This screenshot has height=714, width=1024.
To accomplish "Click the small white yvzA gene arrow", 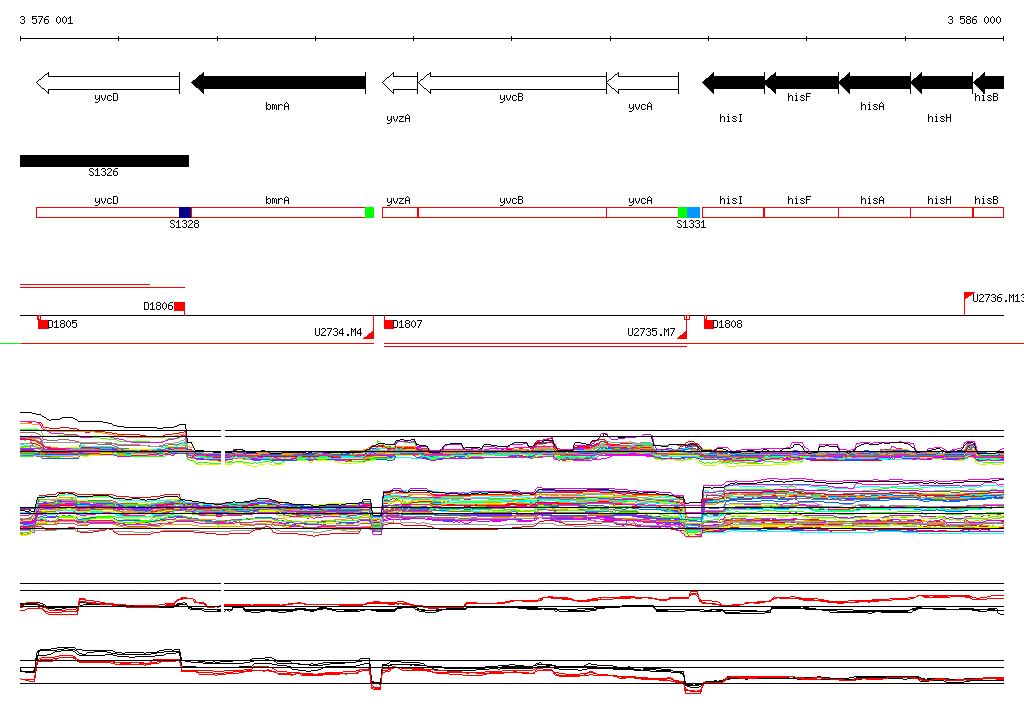I will (x=400, y=83).
